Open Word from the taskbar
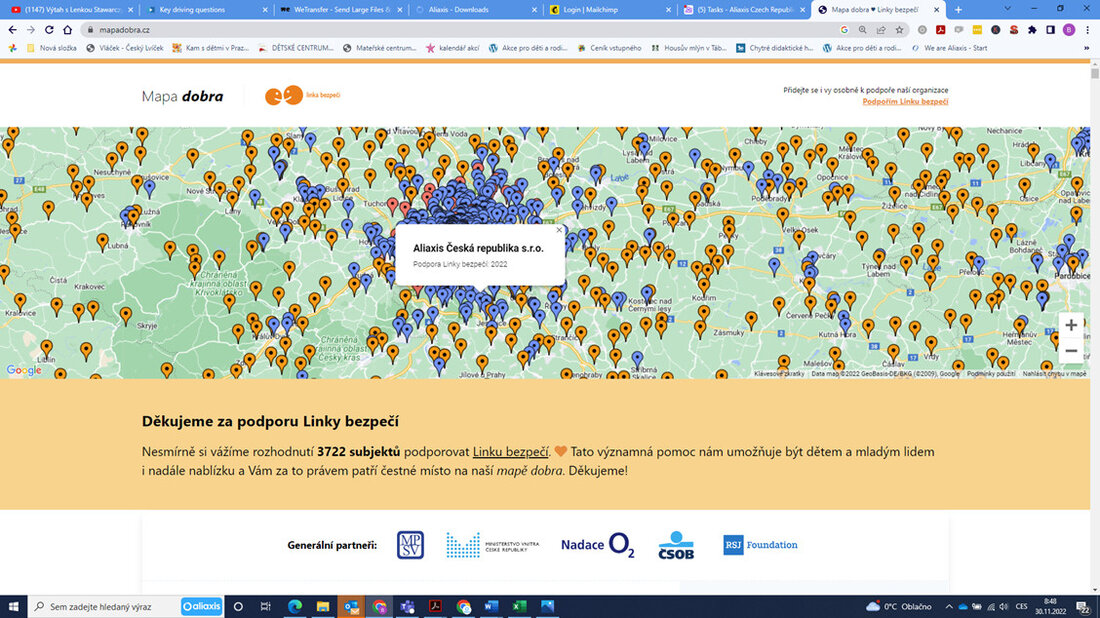Viewport: 1100px width, 618px height. 491,606
